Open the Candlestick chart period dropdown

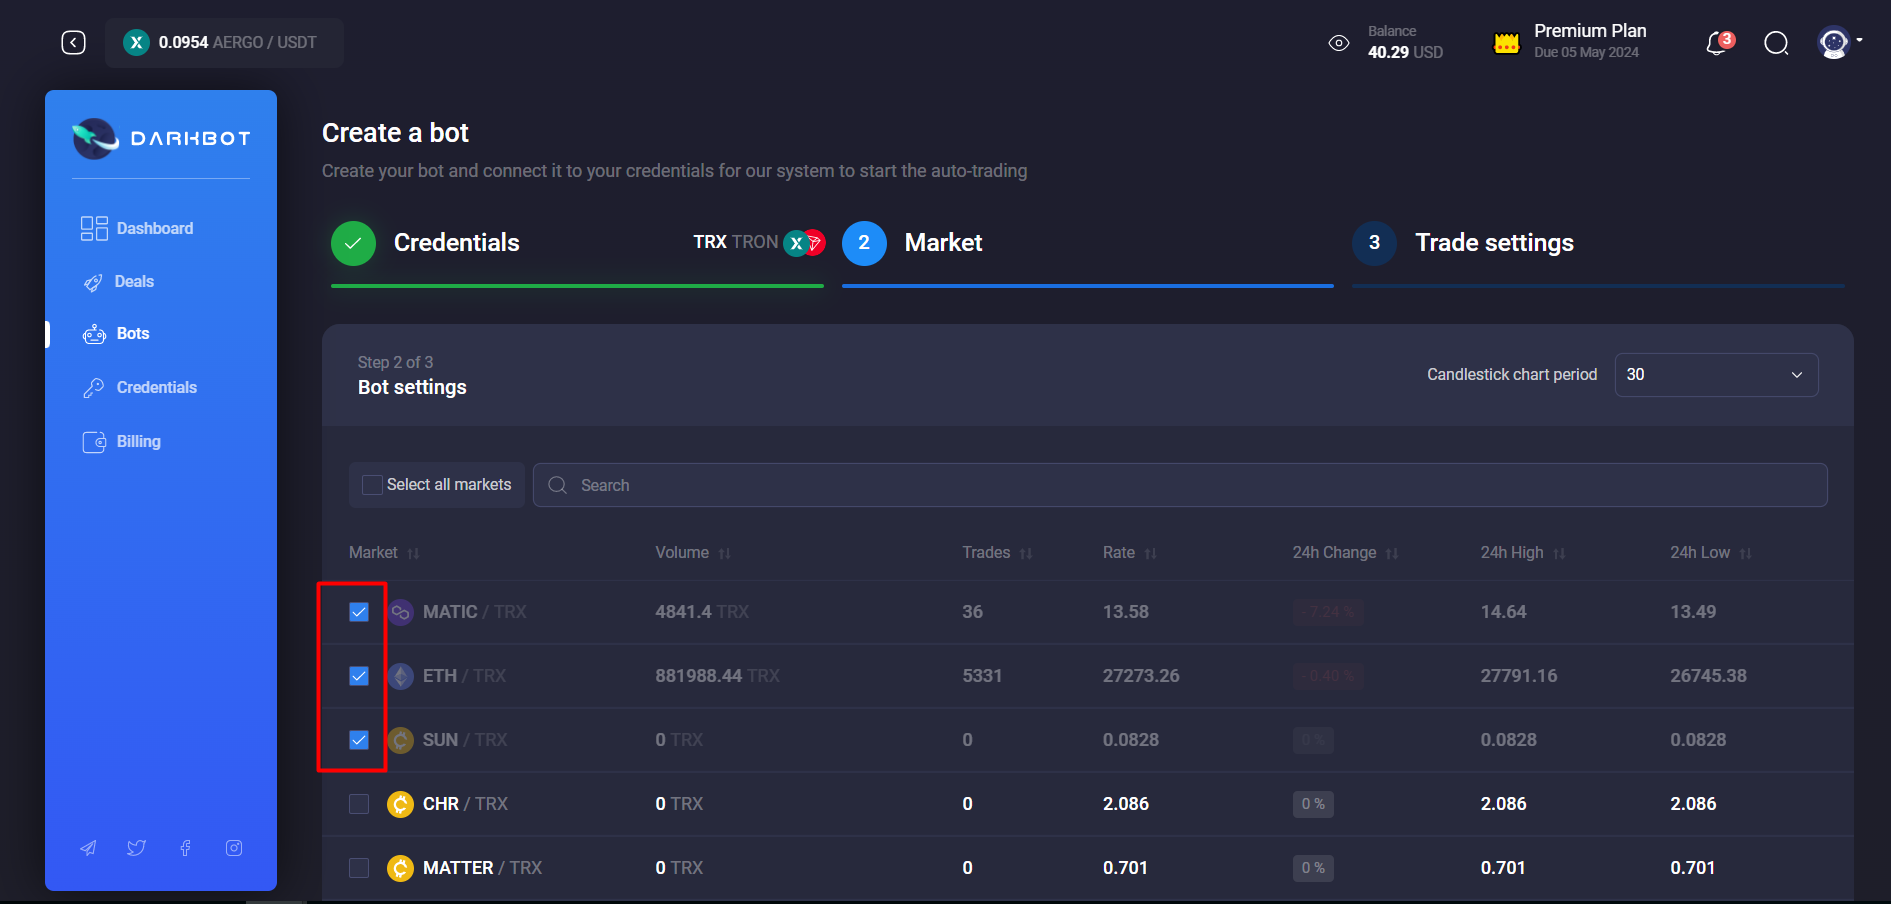coord(1715,374)
